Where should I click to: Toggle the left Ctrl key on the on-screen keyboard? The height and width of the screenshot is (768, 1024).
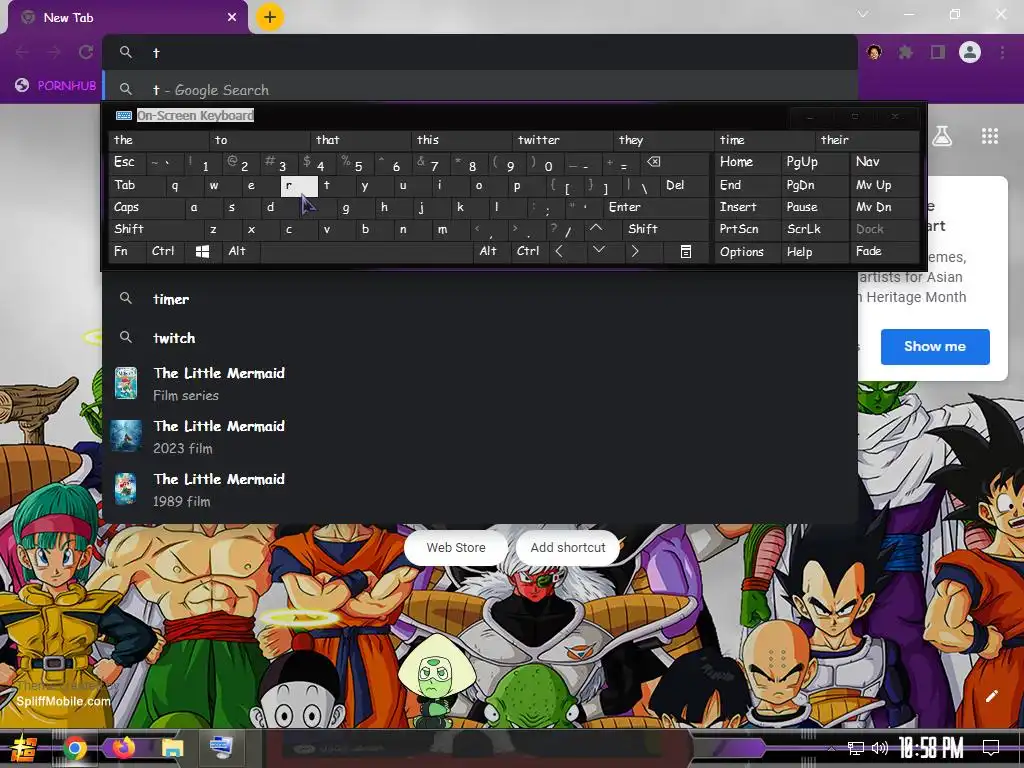pos(165,251)
